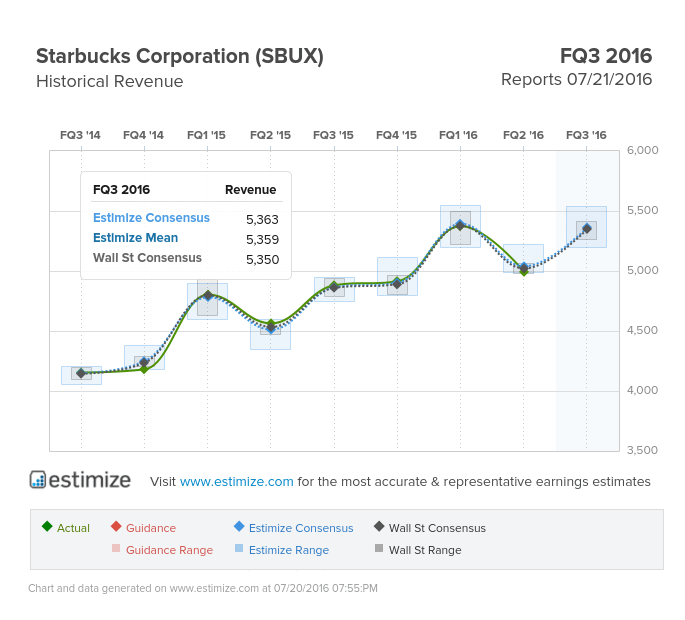Select the FQ3 '16 consensus diamond
685x620 pixels.
click(x=587, y=229)
